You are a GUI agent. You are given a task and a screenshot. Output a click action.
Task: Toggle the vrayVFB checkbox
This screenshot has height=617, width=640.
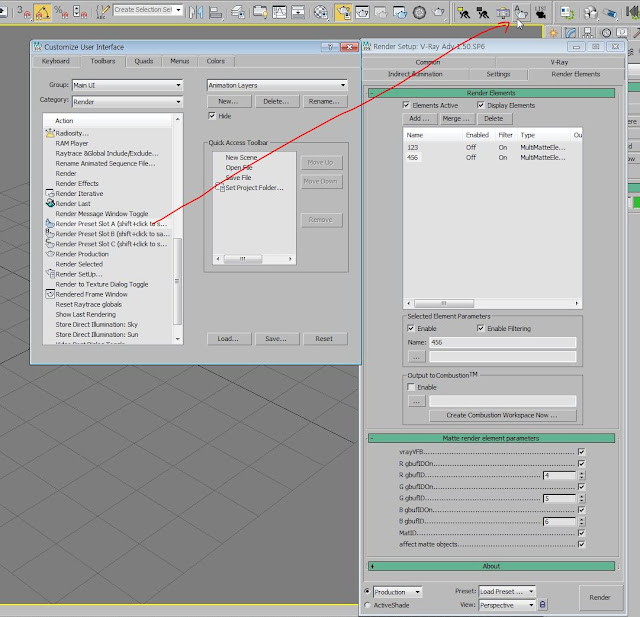(x=581, y=452)
